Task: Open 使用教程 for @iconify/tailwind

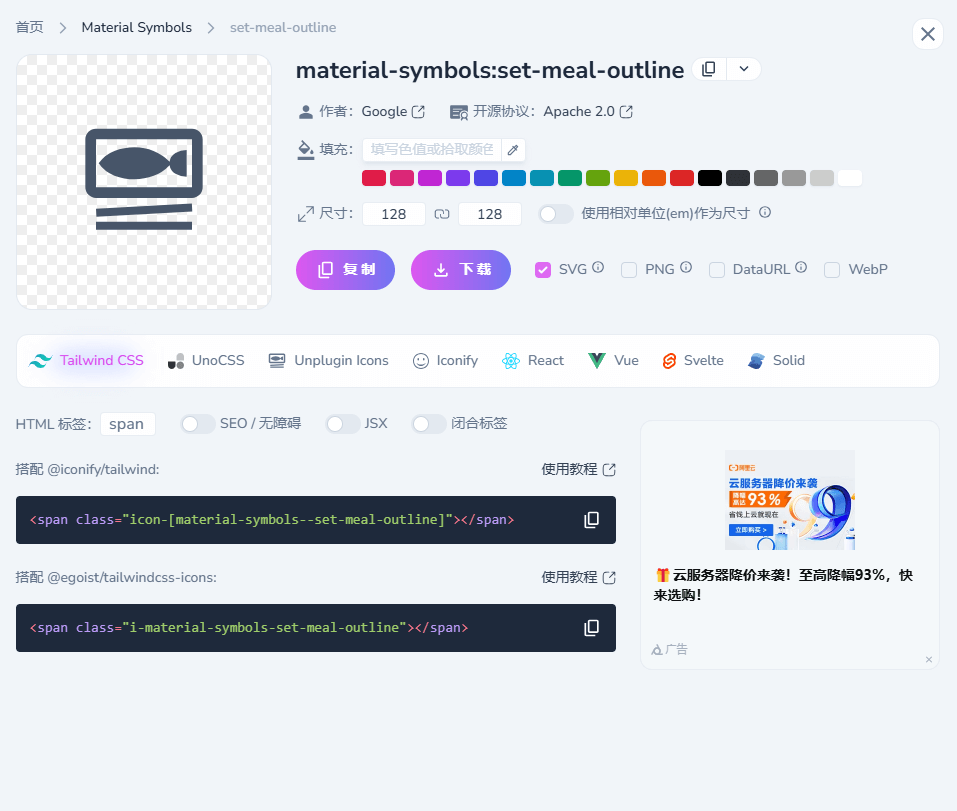Action: tap(579, 469)
